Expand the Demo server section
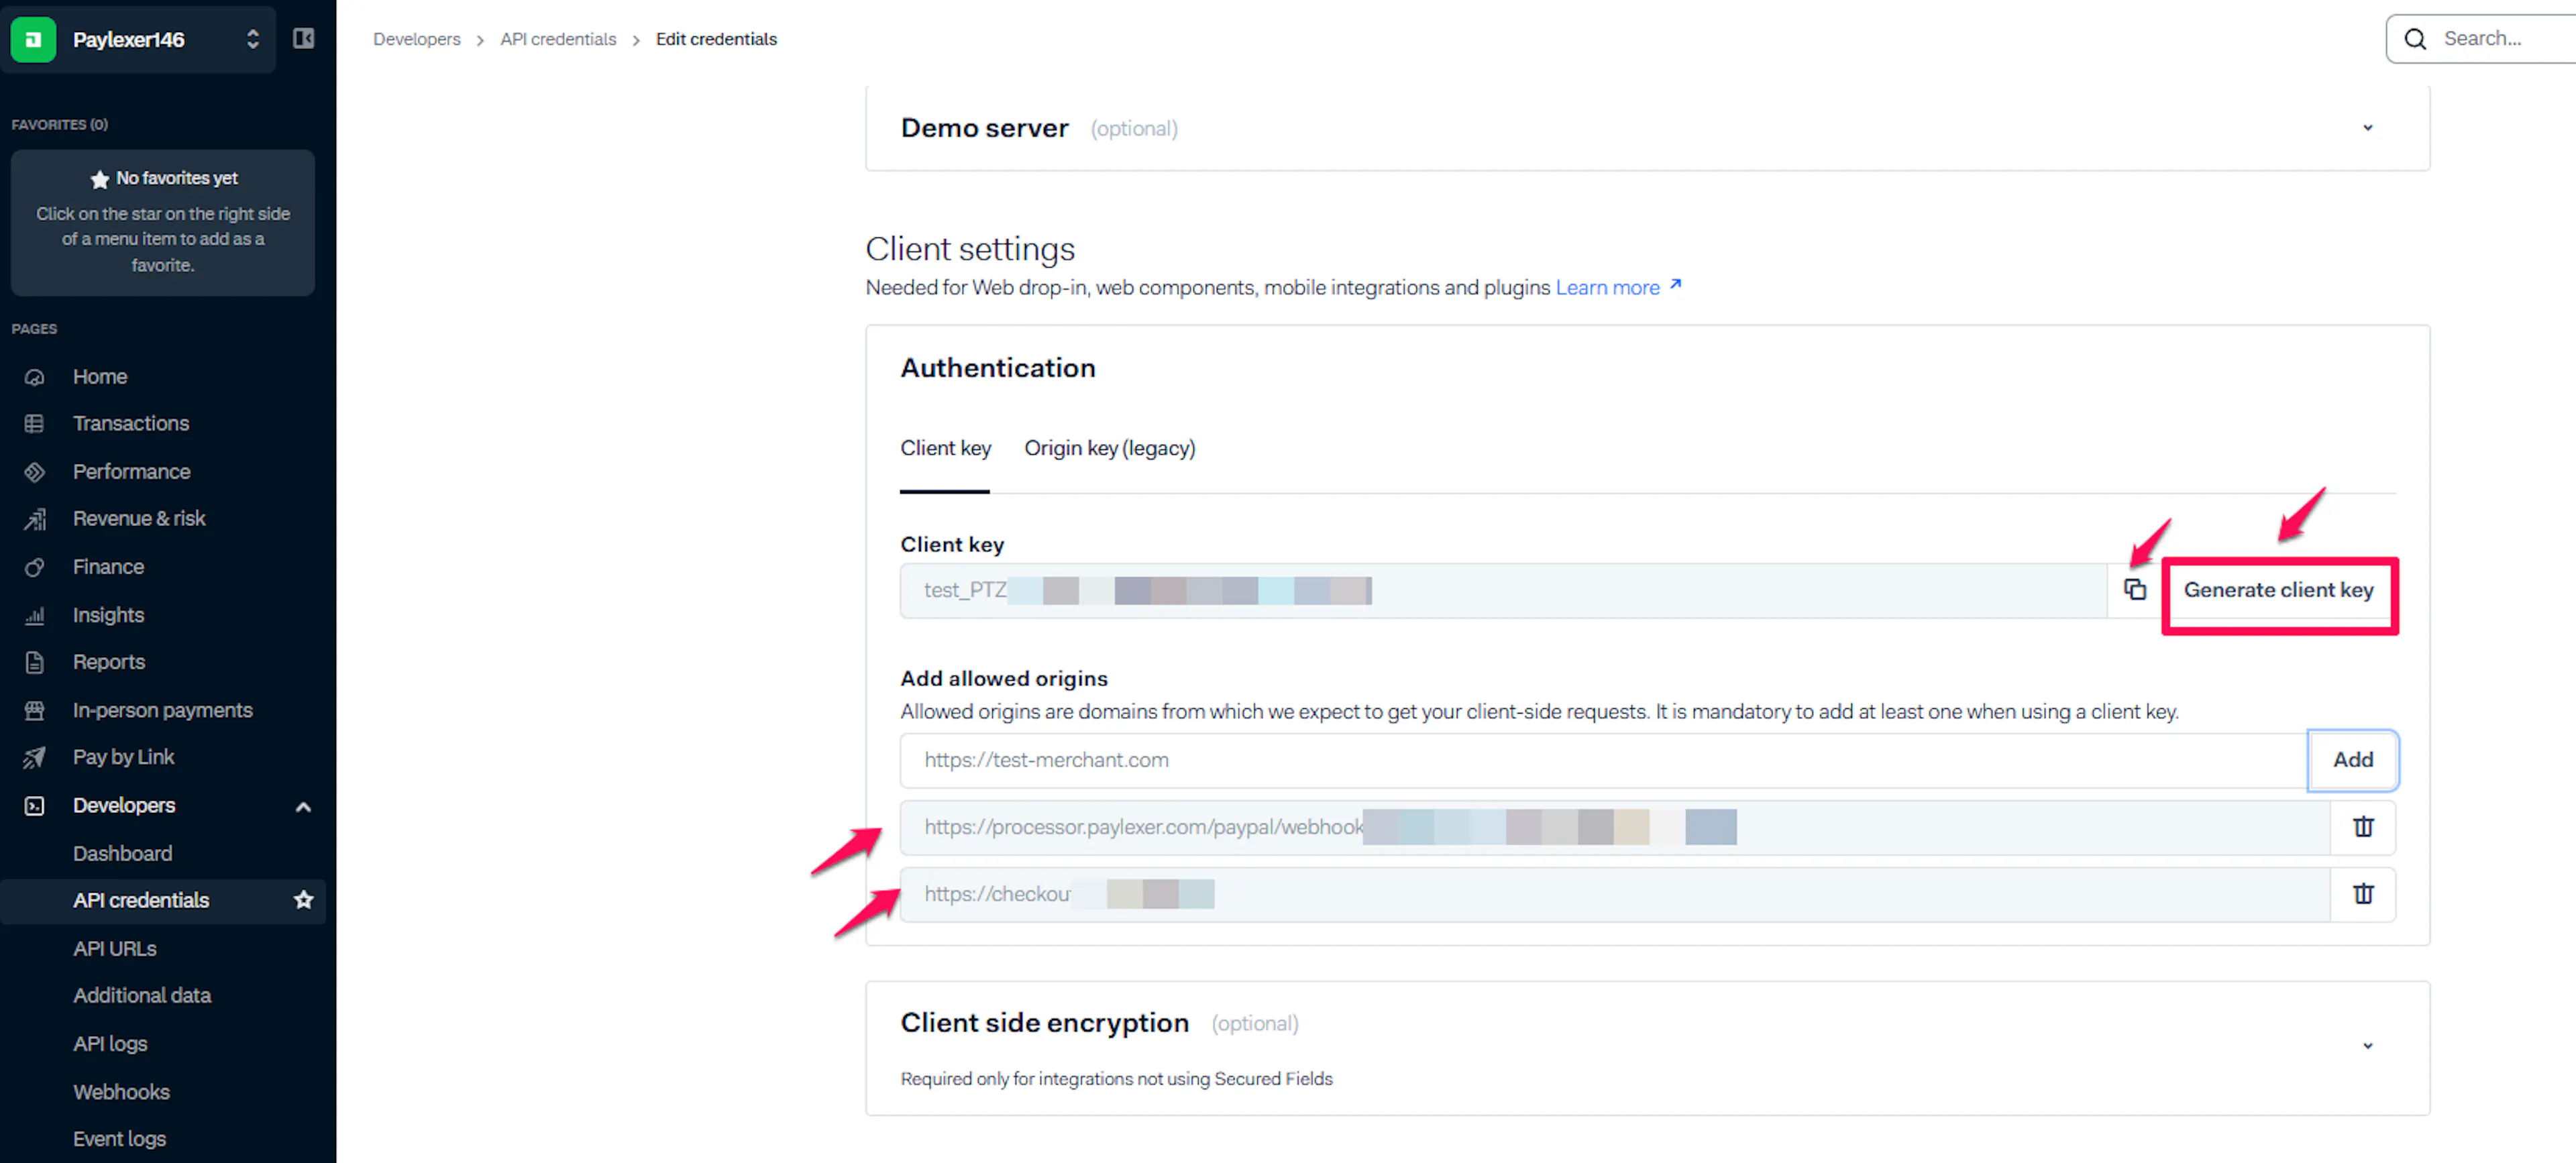This screenshot has width=2576, height=1163. (2367, 128)
